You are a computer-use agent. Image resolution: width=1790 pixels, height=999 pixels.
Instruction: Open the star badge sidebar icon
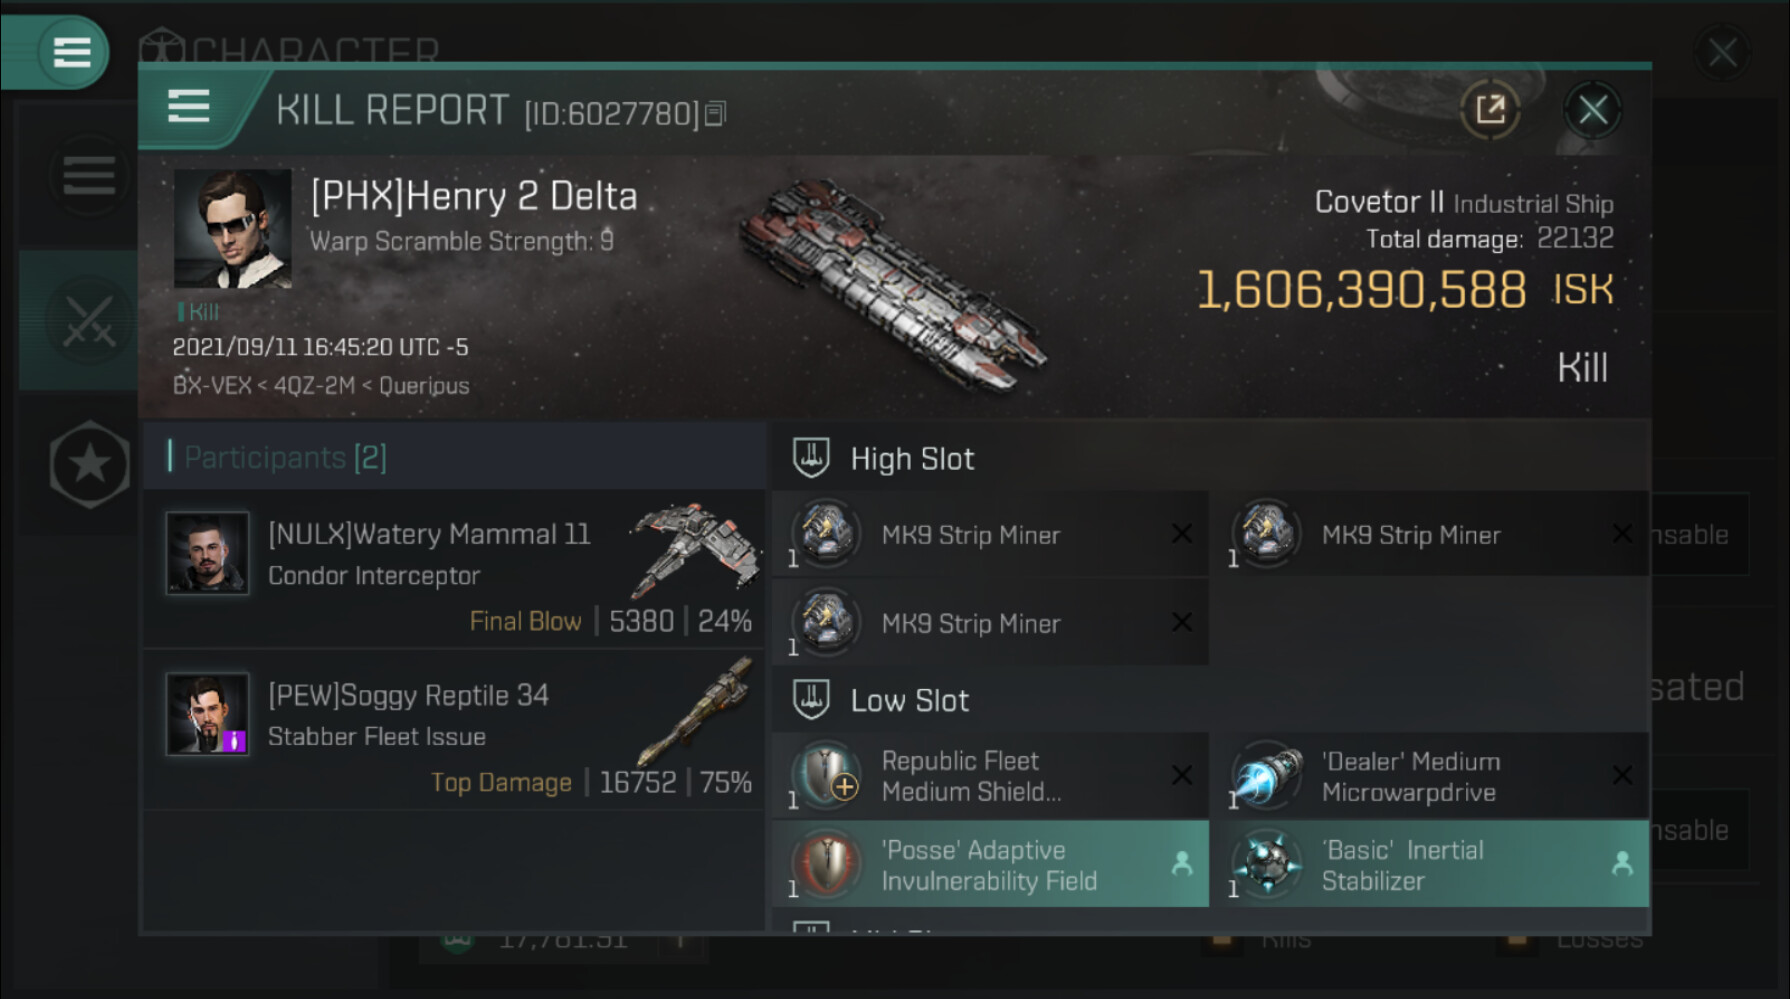[89, 464]
